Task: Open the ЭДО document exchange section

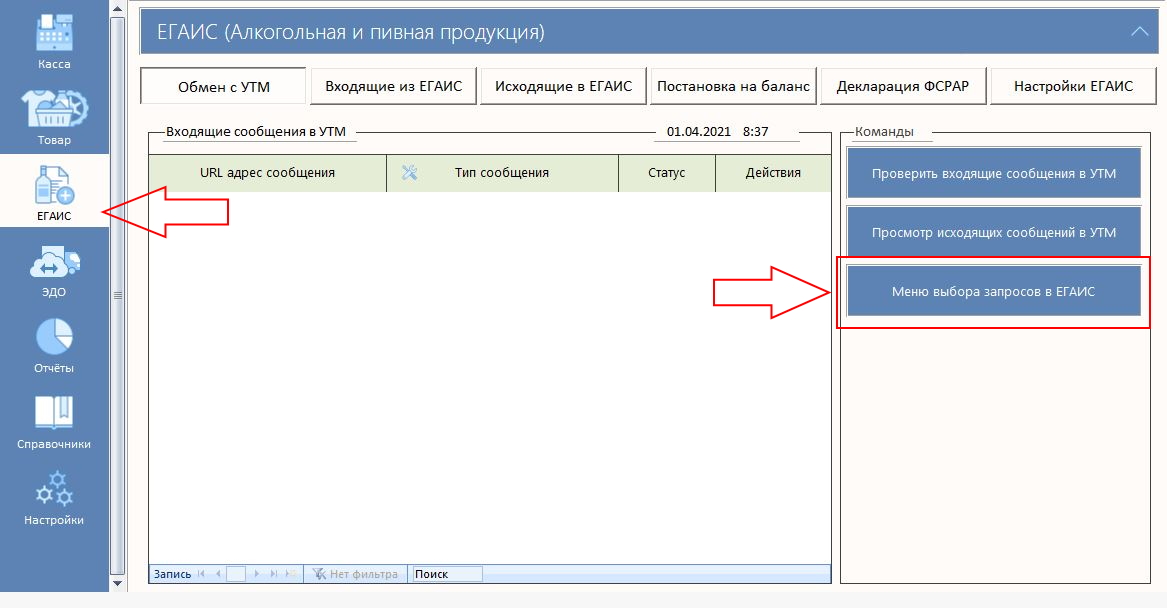Action: [53, 269]
